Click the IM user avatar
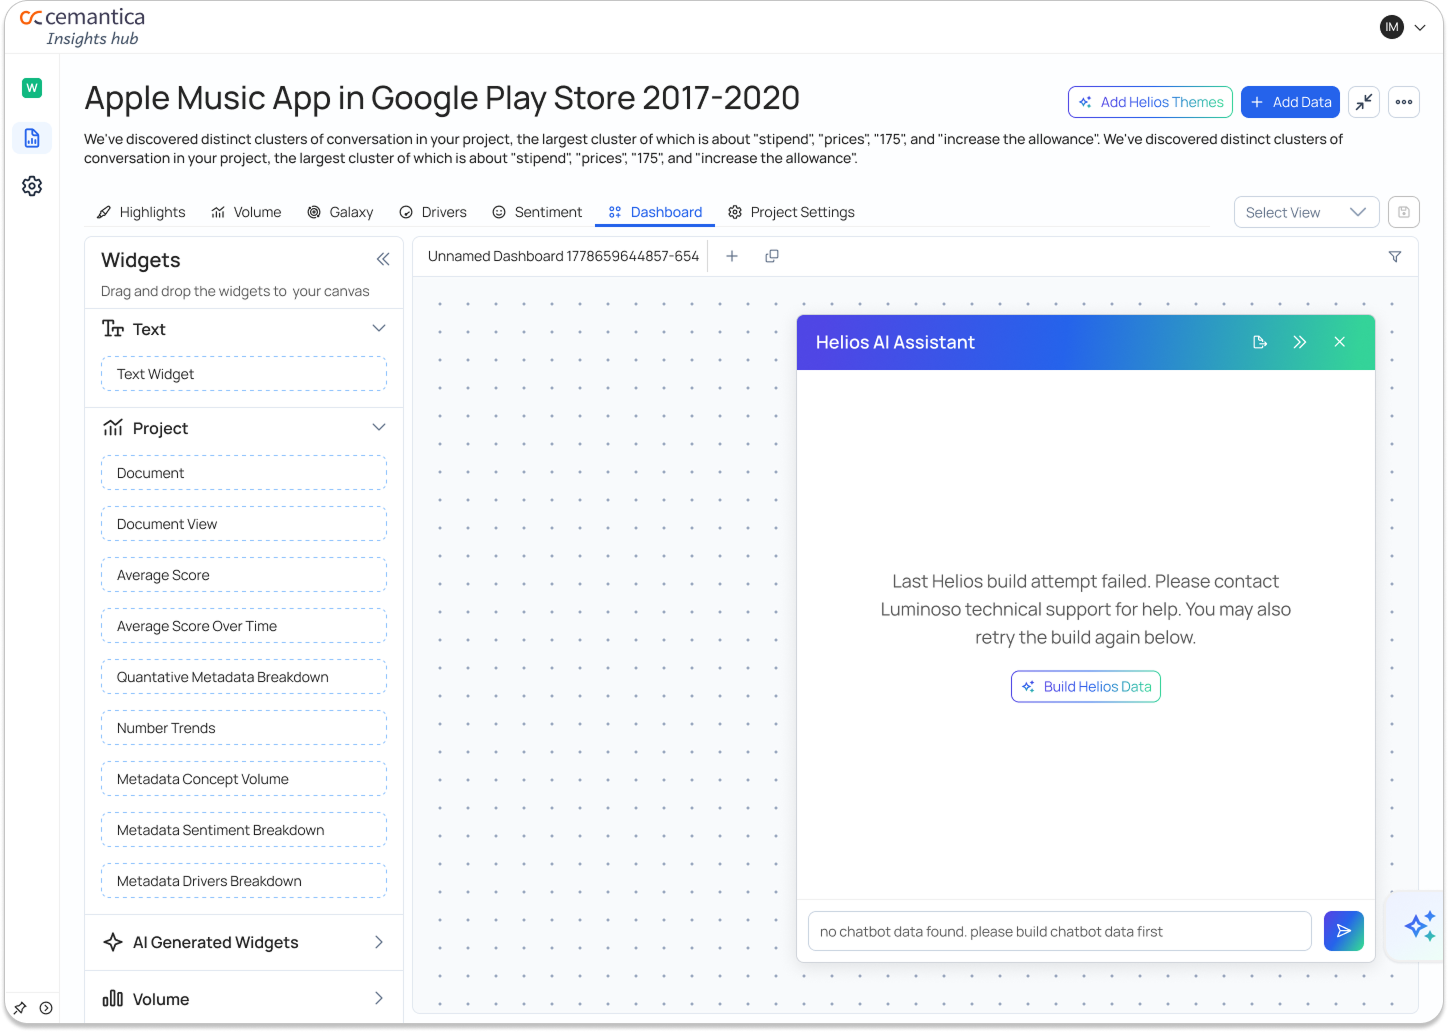The height and width of the screenshot is (1032, 1448). (1392, 27)
